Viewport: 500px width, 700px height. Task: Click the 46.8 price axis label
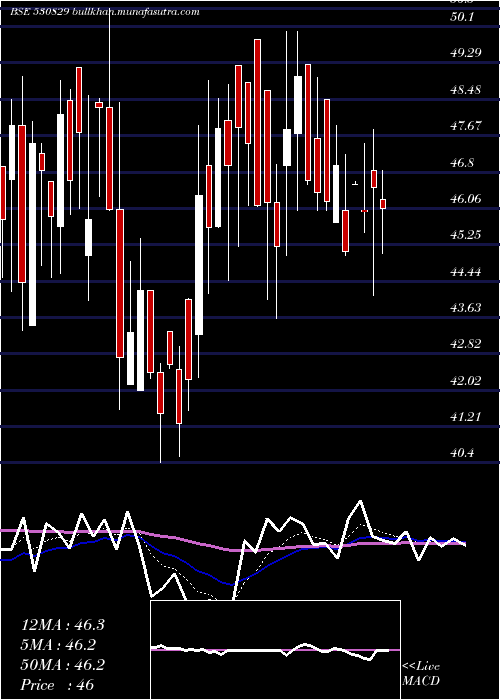coord(462,162)
